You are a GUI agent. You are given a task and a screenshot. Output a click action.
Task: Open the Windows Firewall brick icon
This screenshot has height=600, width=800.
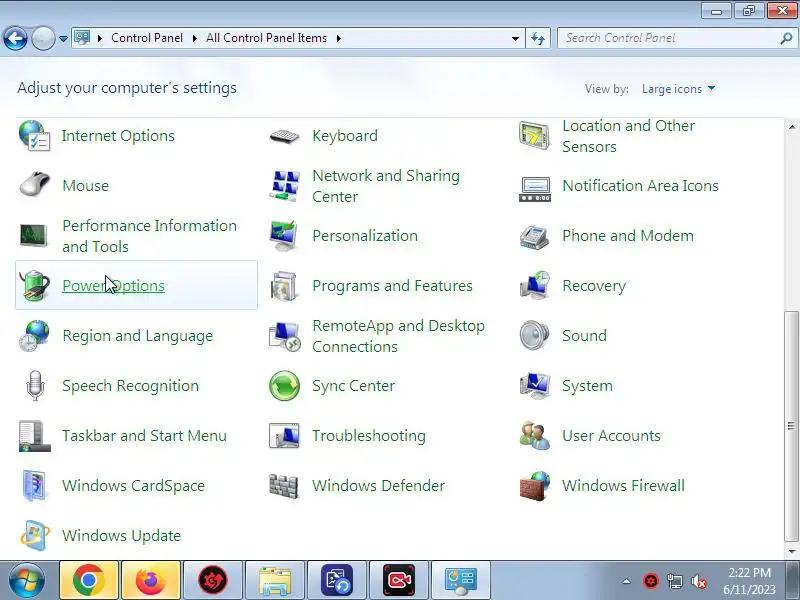534,485
